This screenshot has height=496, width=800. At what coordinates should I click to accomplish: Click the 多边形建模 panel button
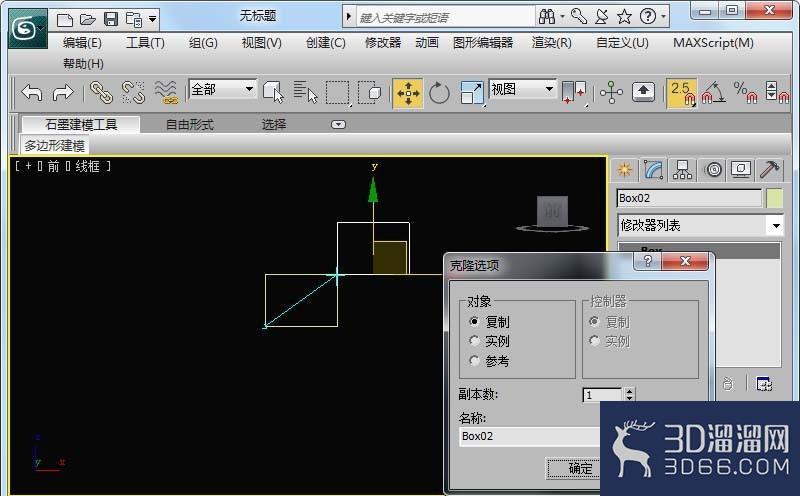[55, 146]
